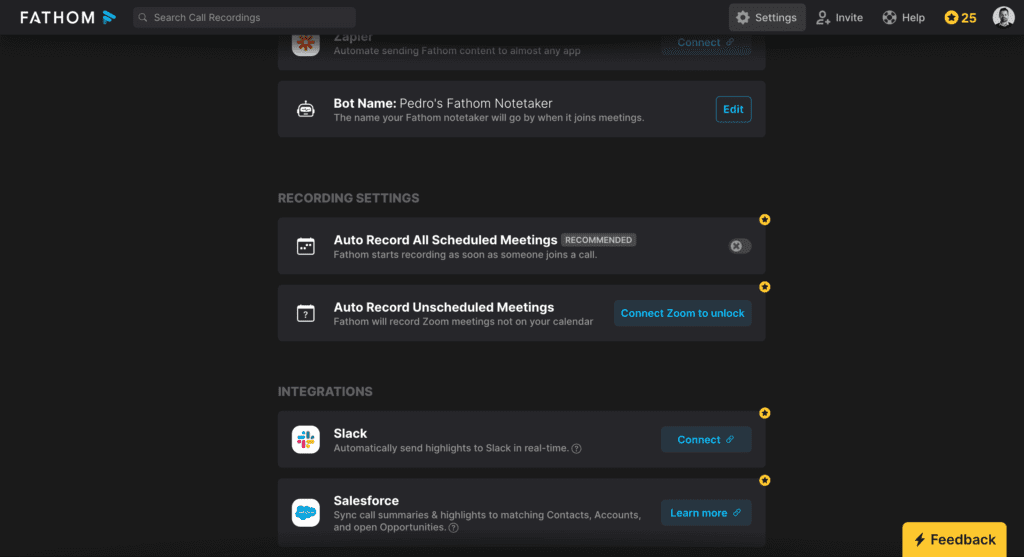Screen dimensions: 1024x557
Task: Open the Settings menu item
Action: 767,17
